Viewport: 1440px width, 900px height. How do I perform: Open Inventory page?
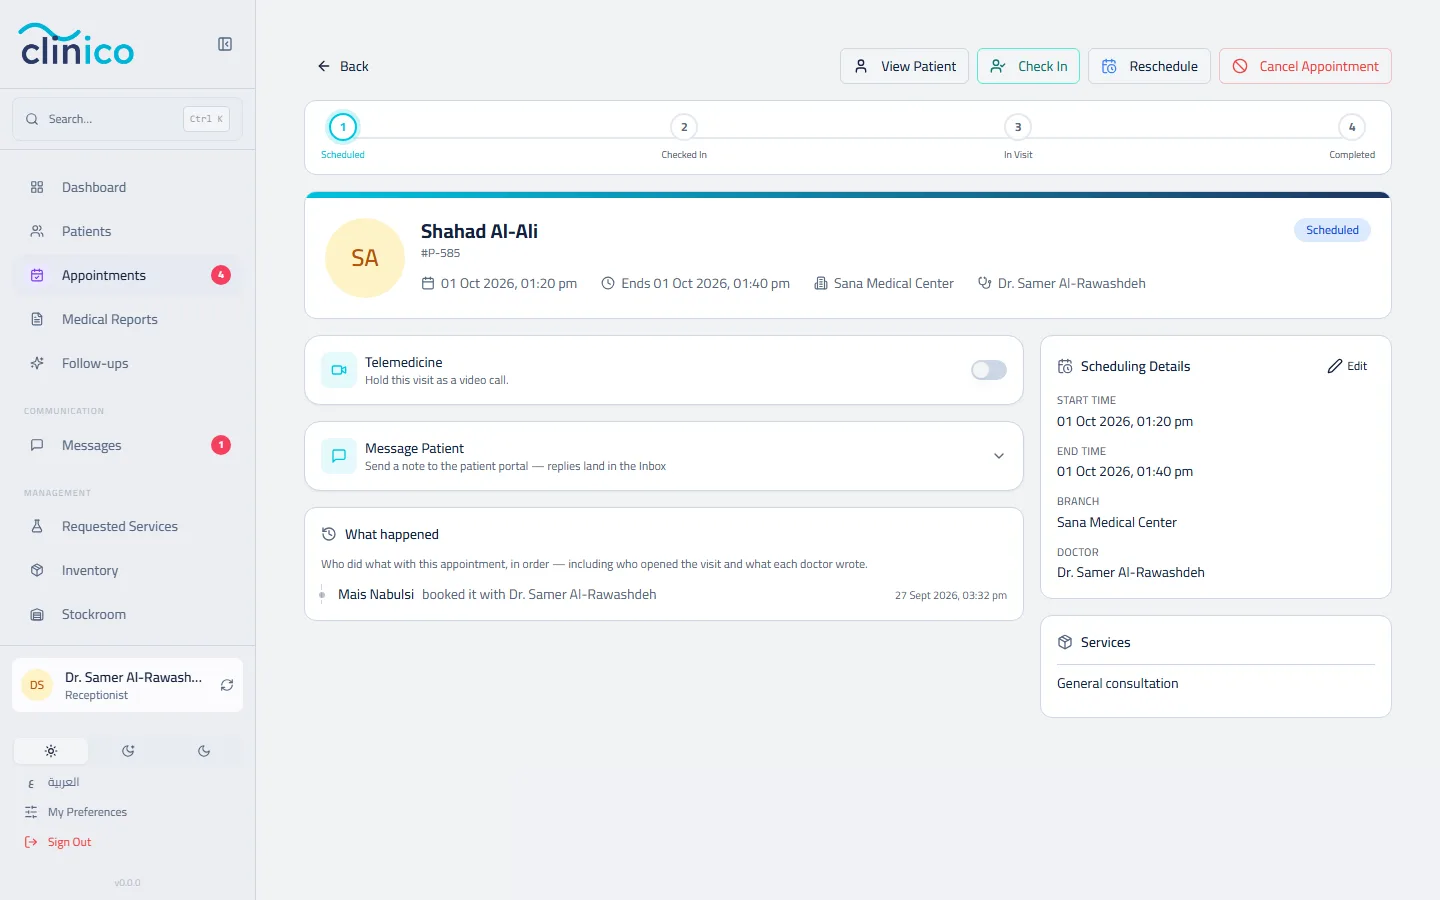pos(127,570)
